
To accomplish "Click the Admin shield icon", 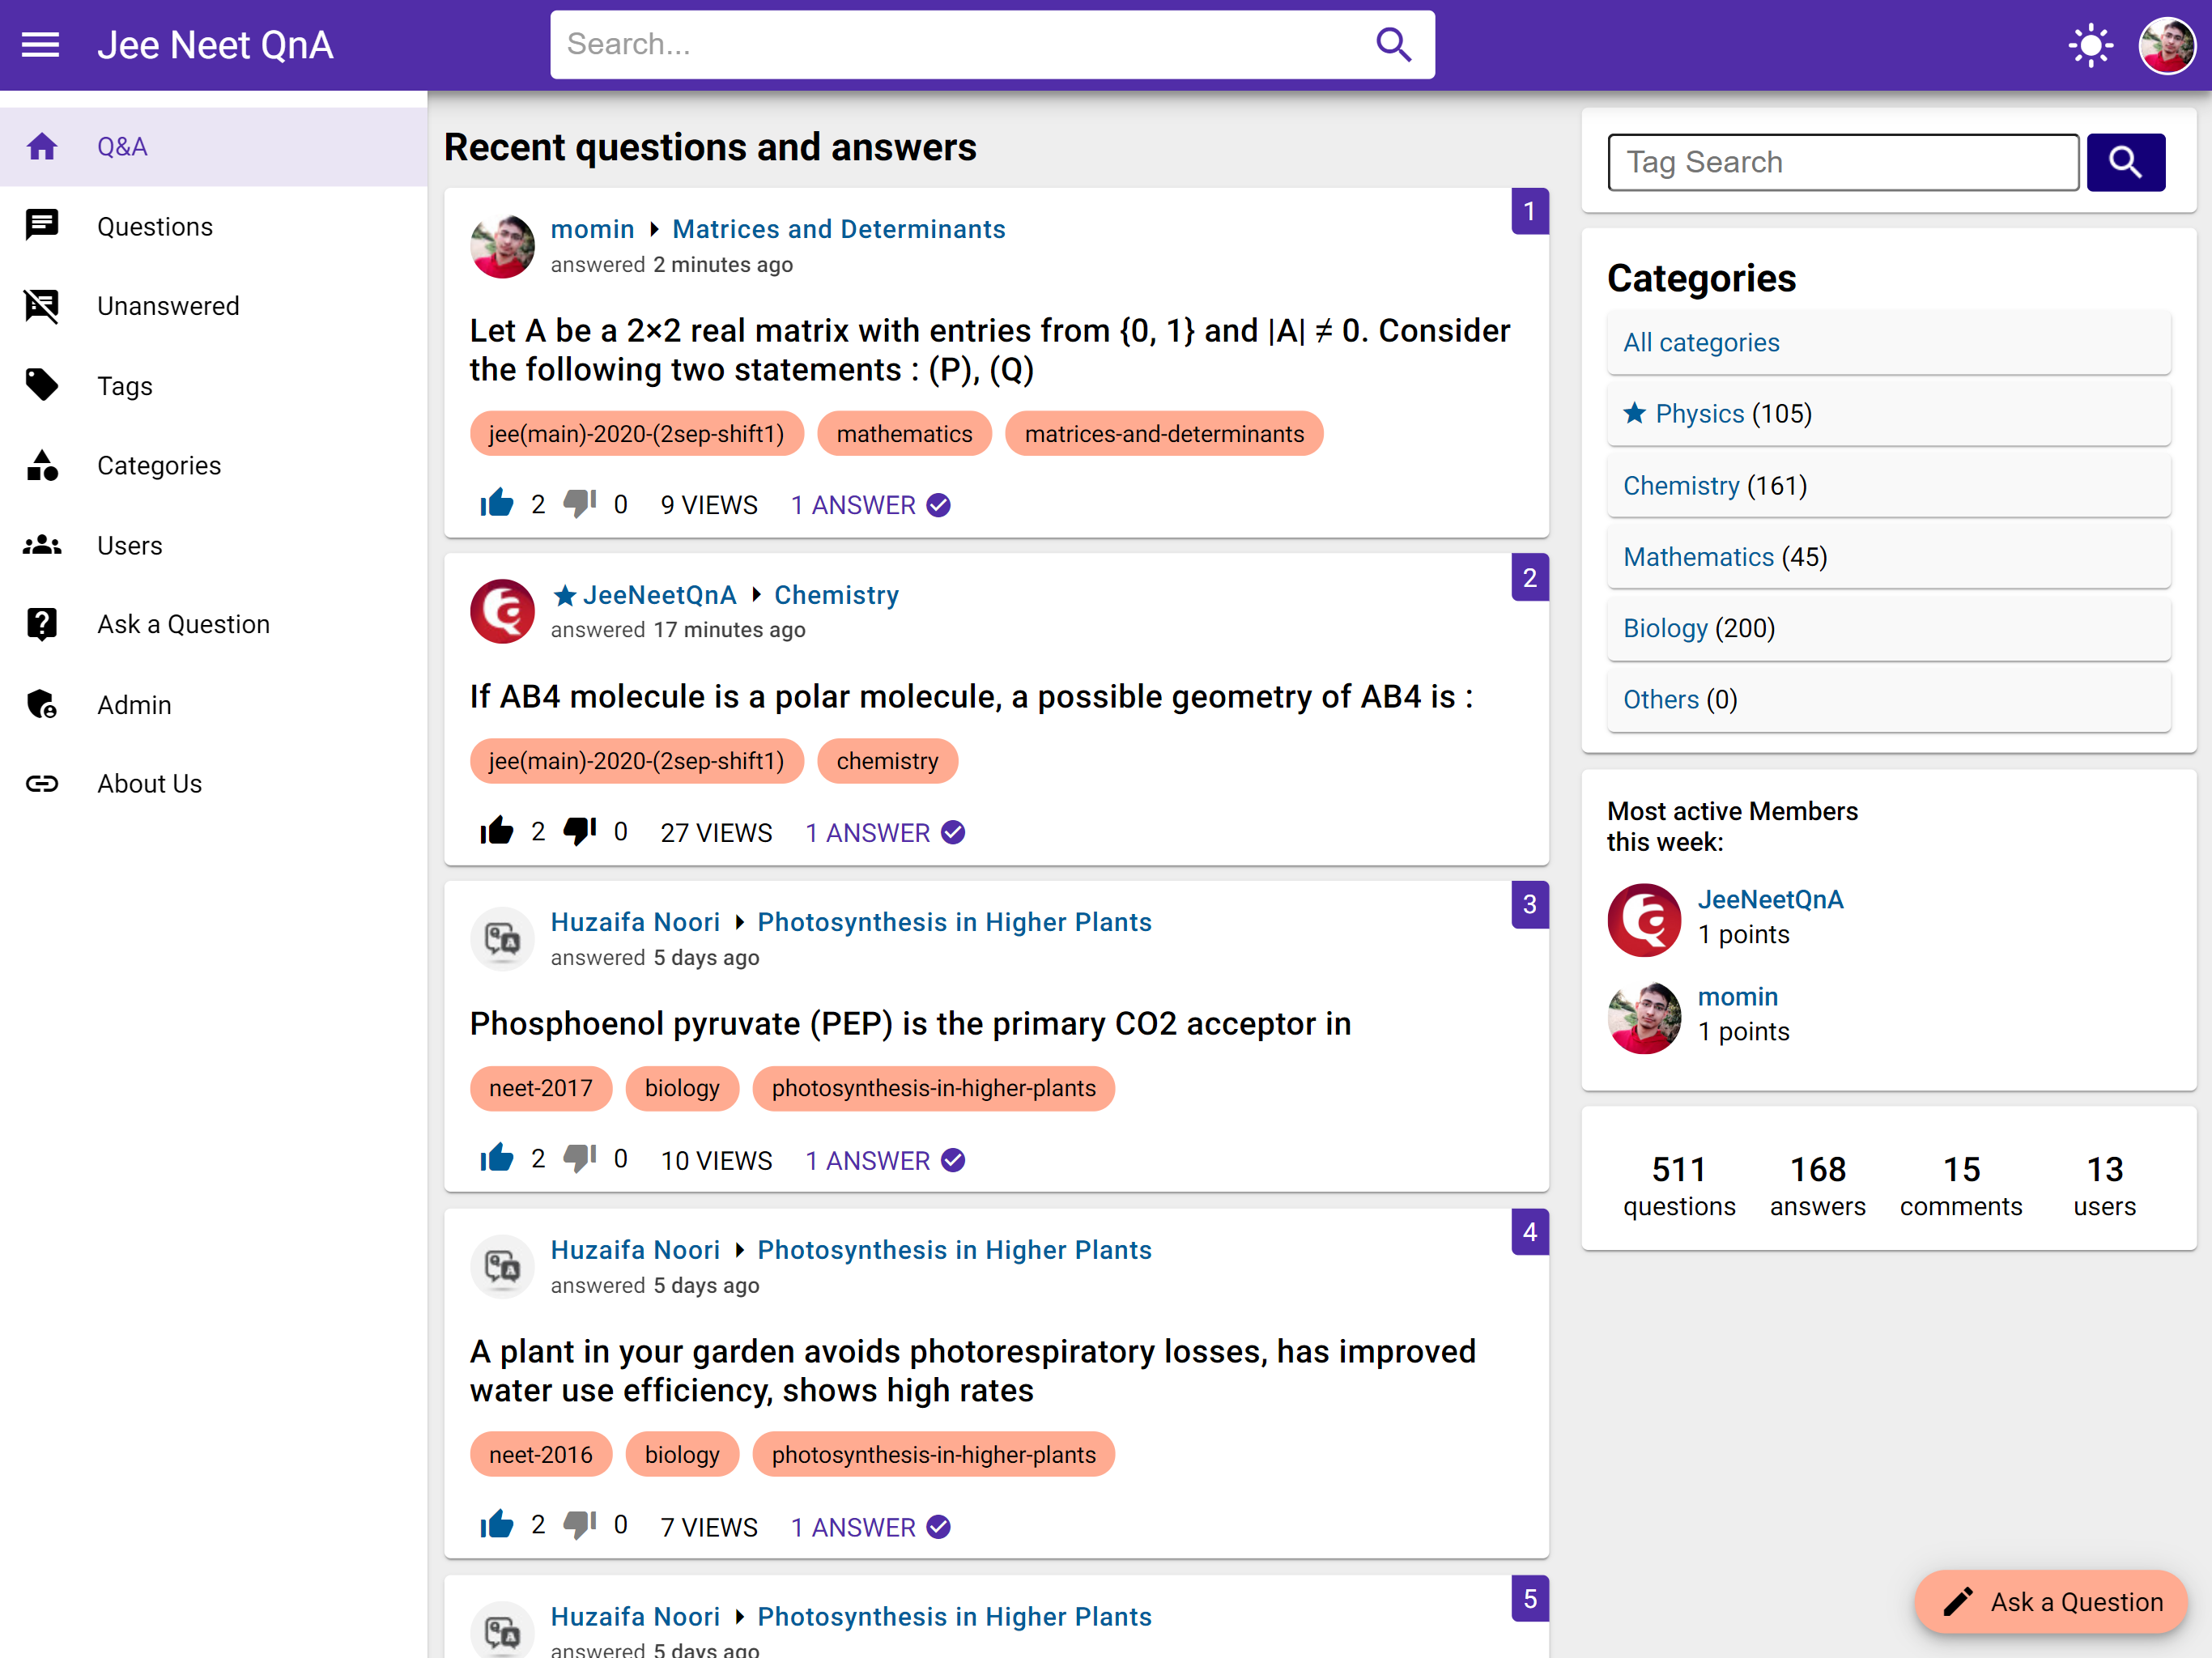I will 42,705.
